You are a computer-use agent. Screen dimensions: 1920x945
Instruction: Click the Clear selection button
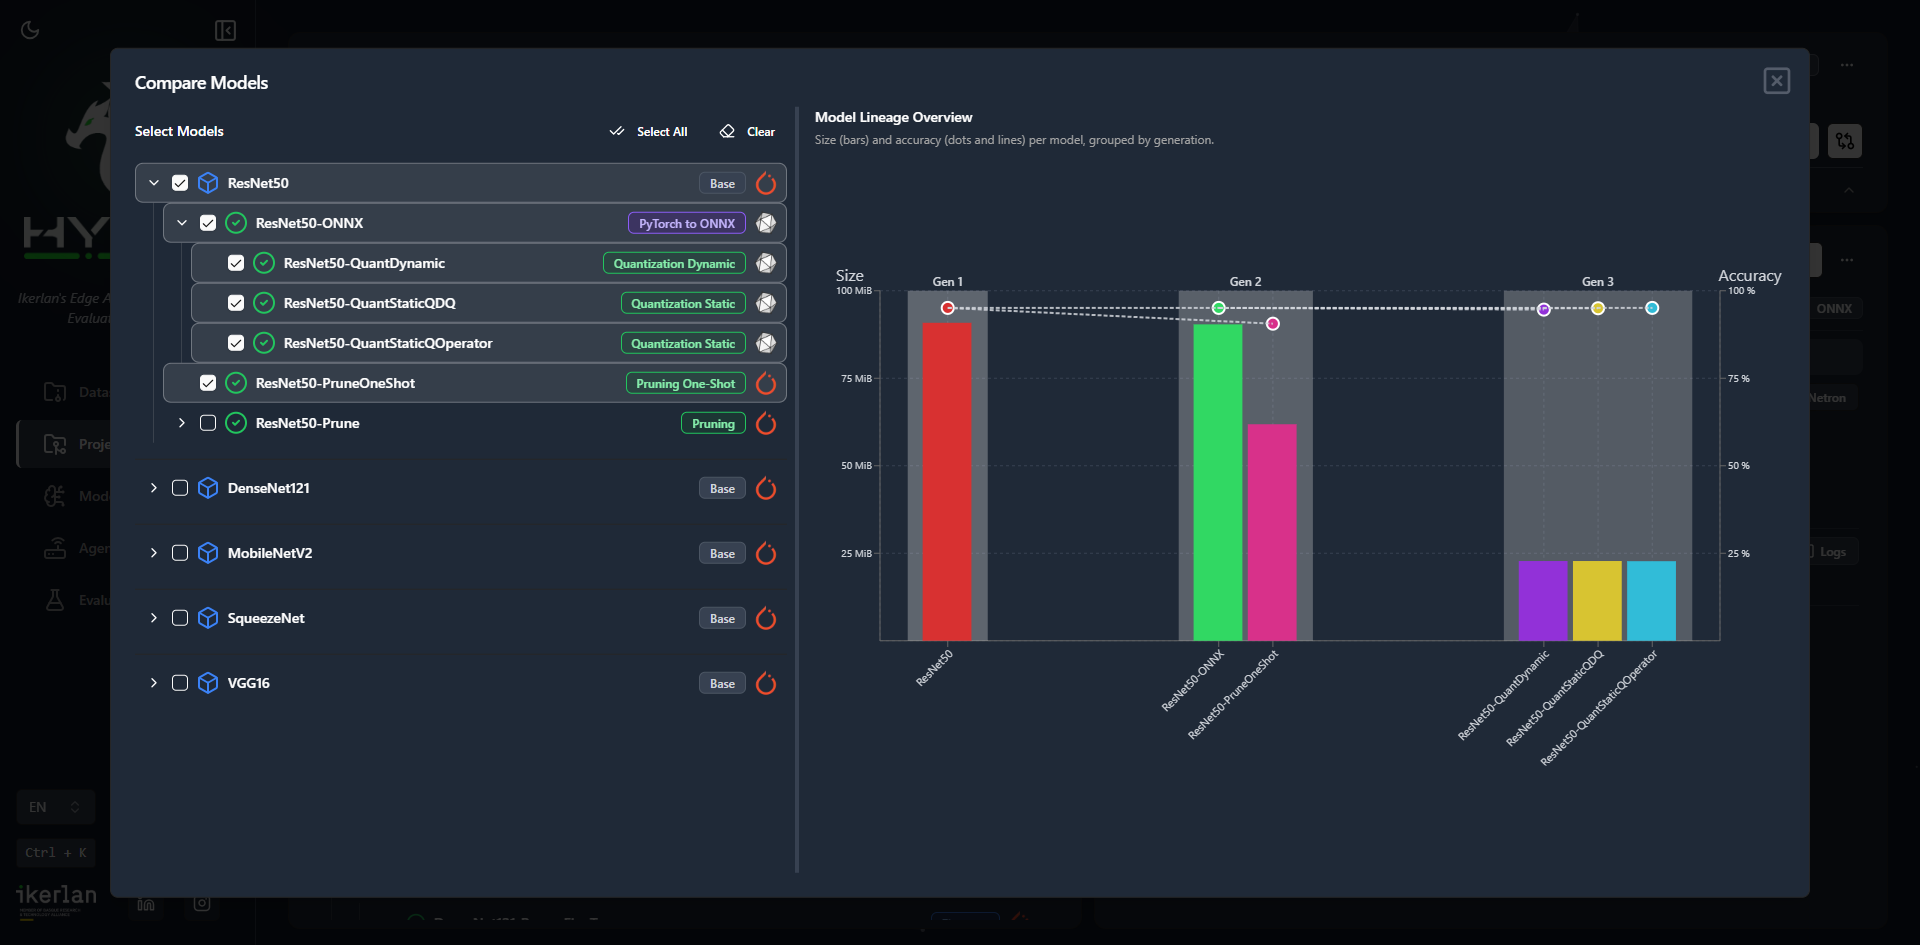(747, 132)
